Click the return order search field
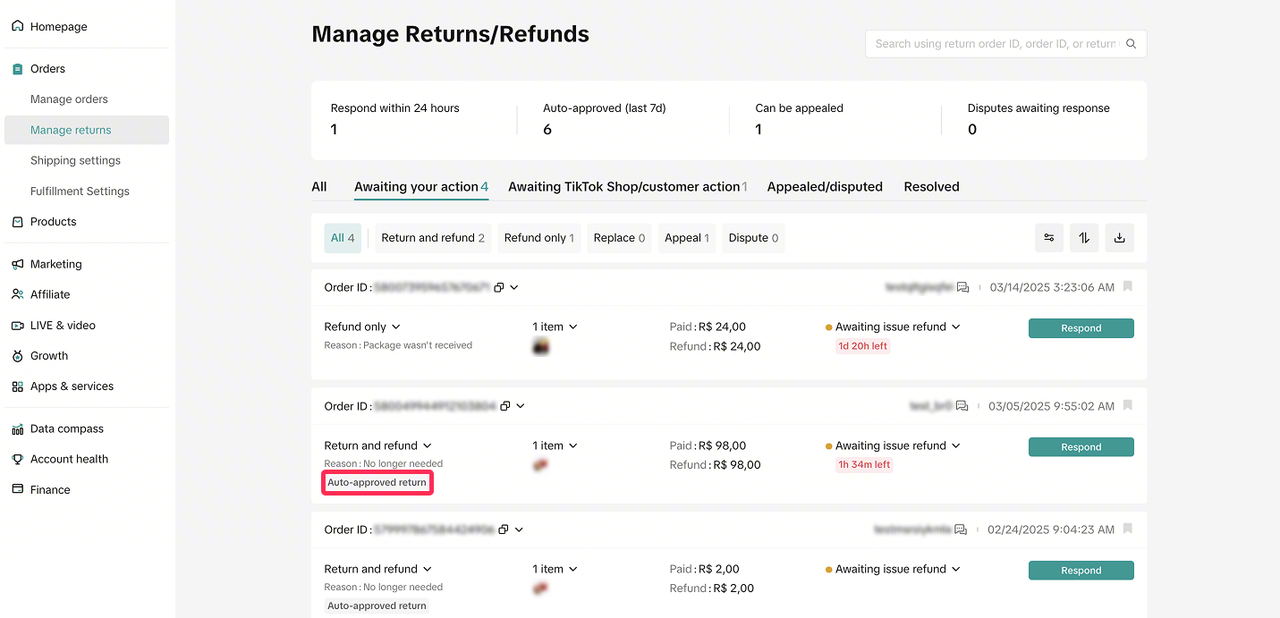This screenshot has height=618, width=1280. point(995,44)
